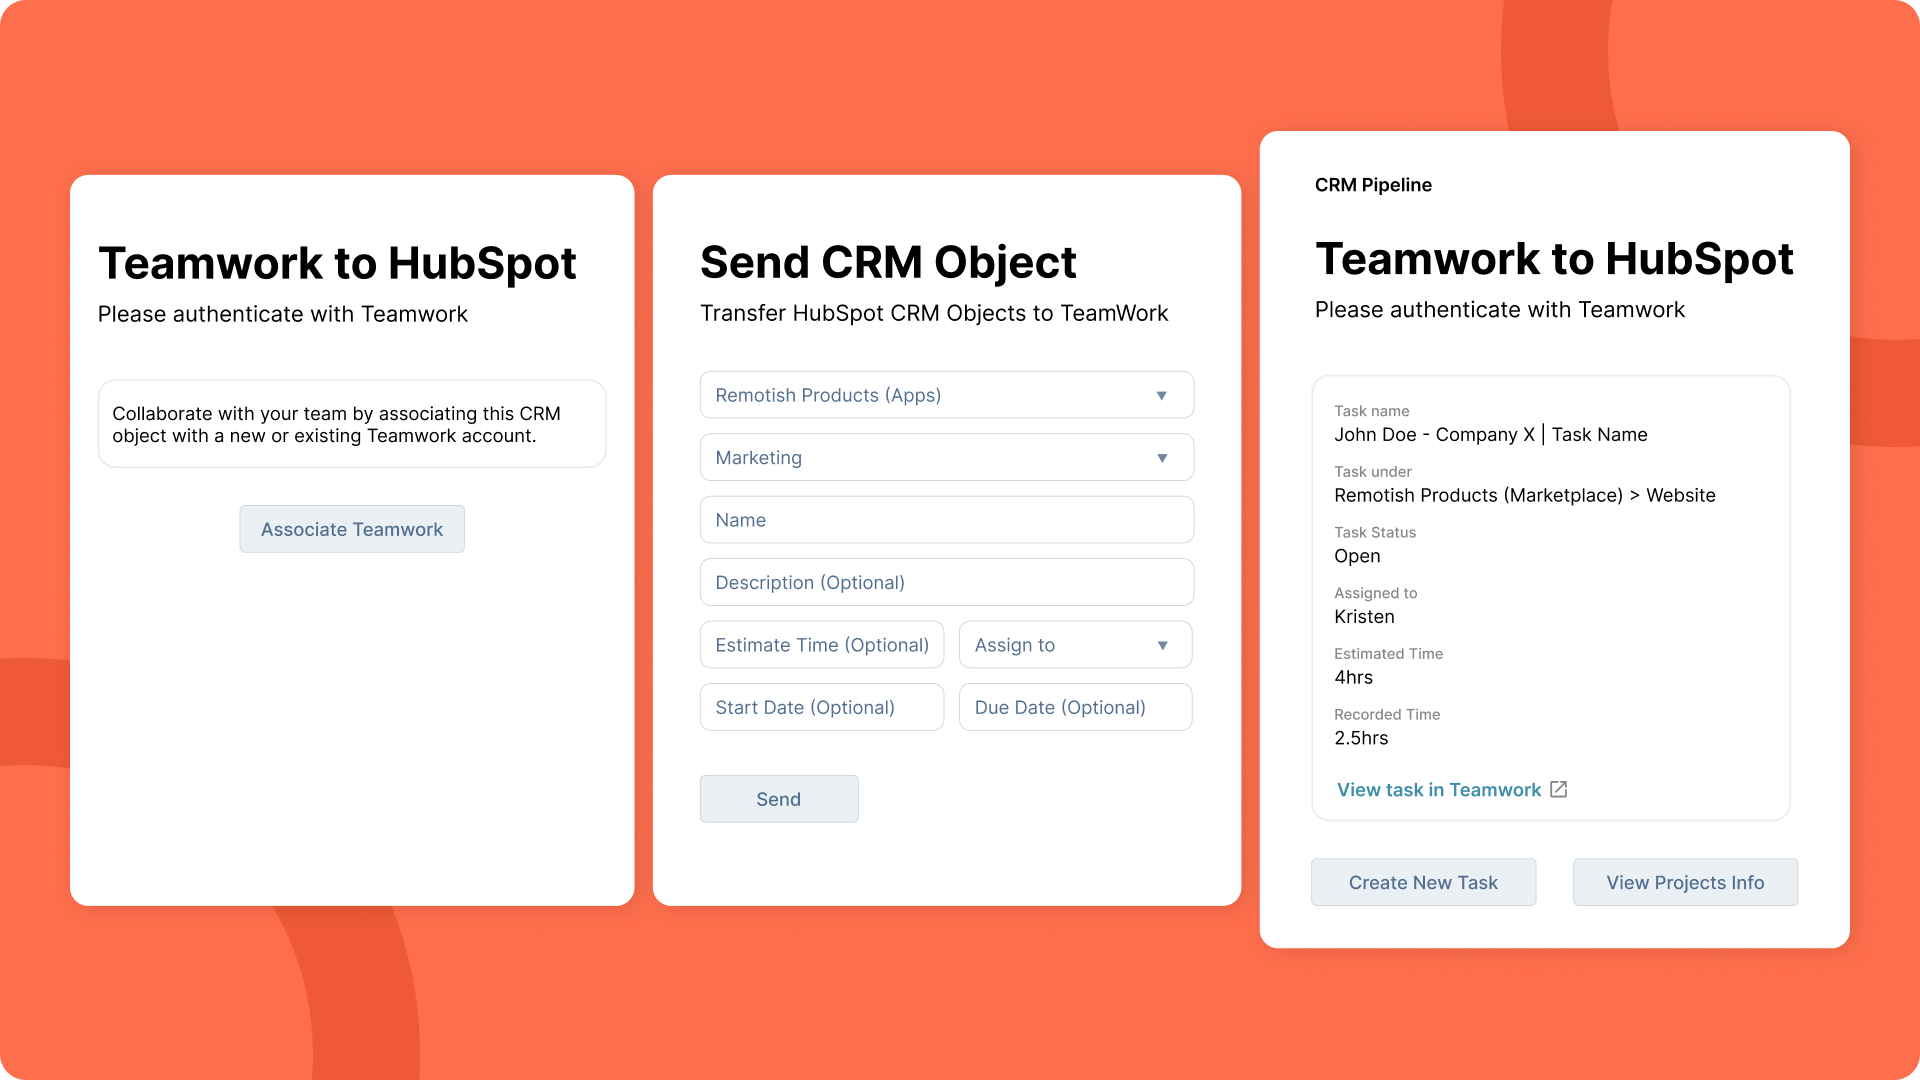Expand the Marketing dropdown
This screenshot has width=1920, height=1080.
(x=1159, y=458)
